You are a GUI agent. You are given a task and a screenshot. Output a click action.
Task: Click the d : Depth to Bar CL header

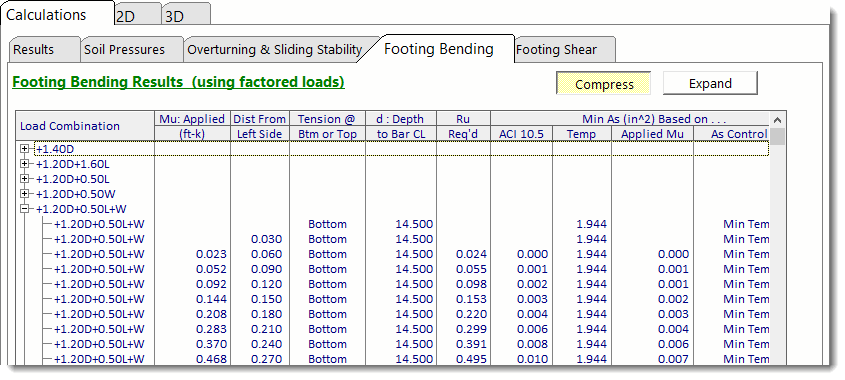click(400, 126)
